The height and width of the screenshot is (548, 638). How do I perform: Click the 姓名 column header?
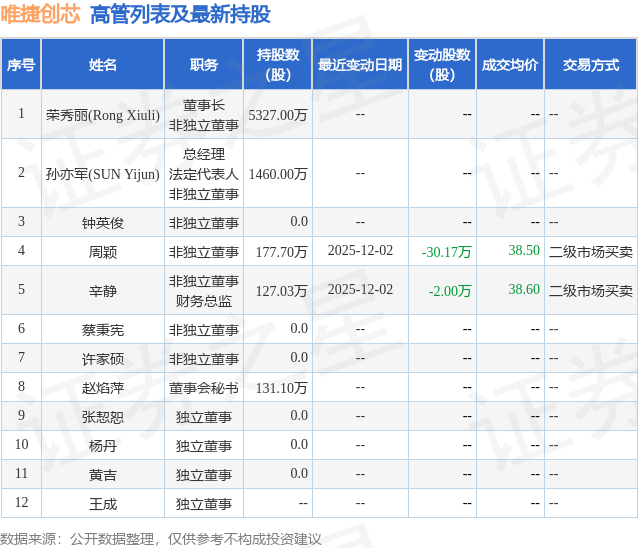click(x=103, y=64)
